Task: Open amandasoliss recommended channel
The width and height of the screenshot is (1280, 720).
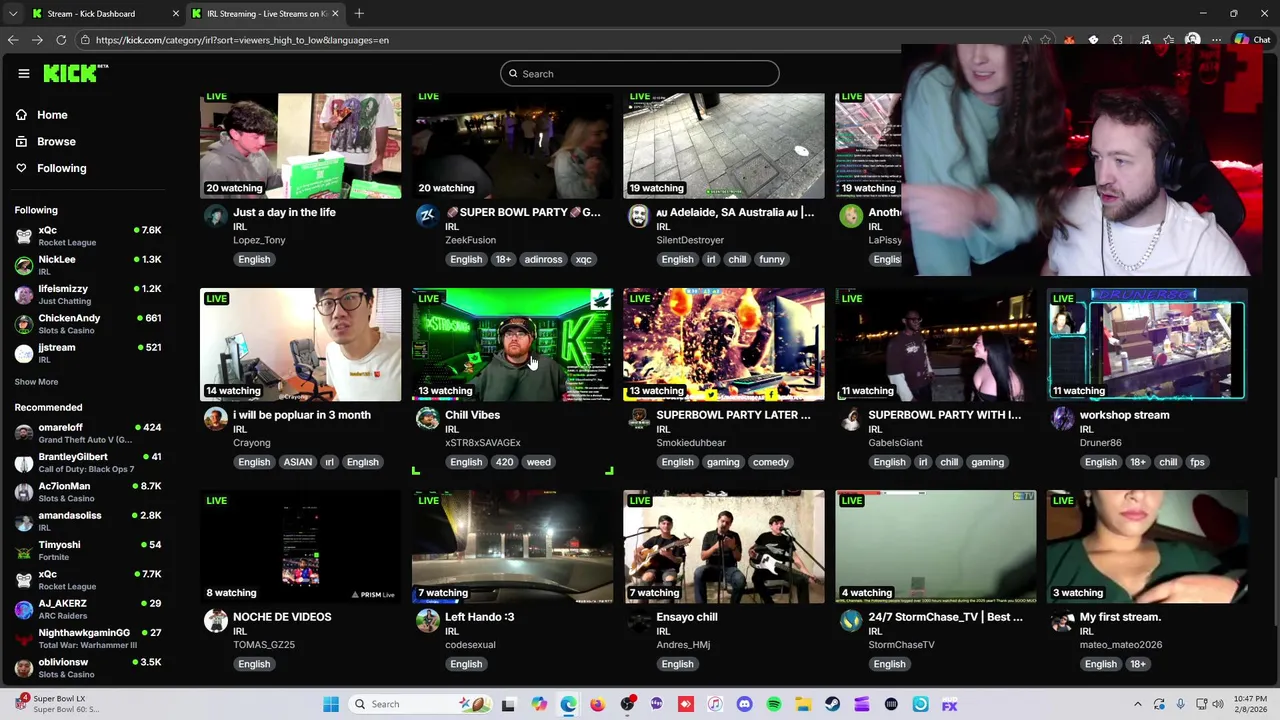Action: coord(88,521)
